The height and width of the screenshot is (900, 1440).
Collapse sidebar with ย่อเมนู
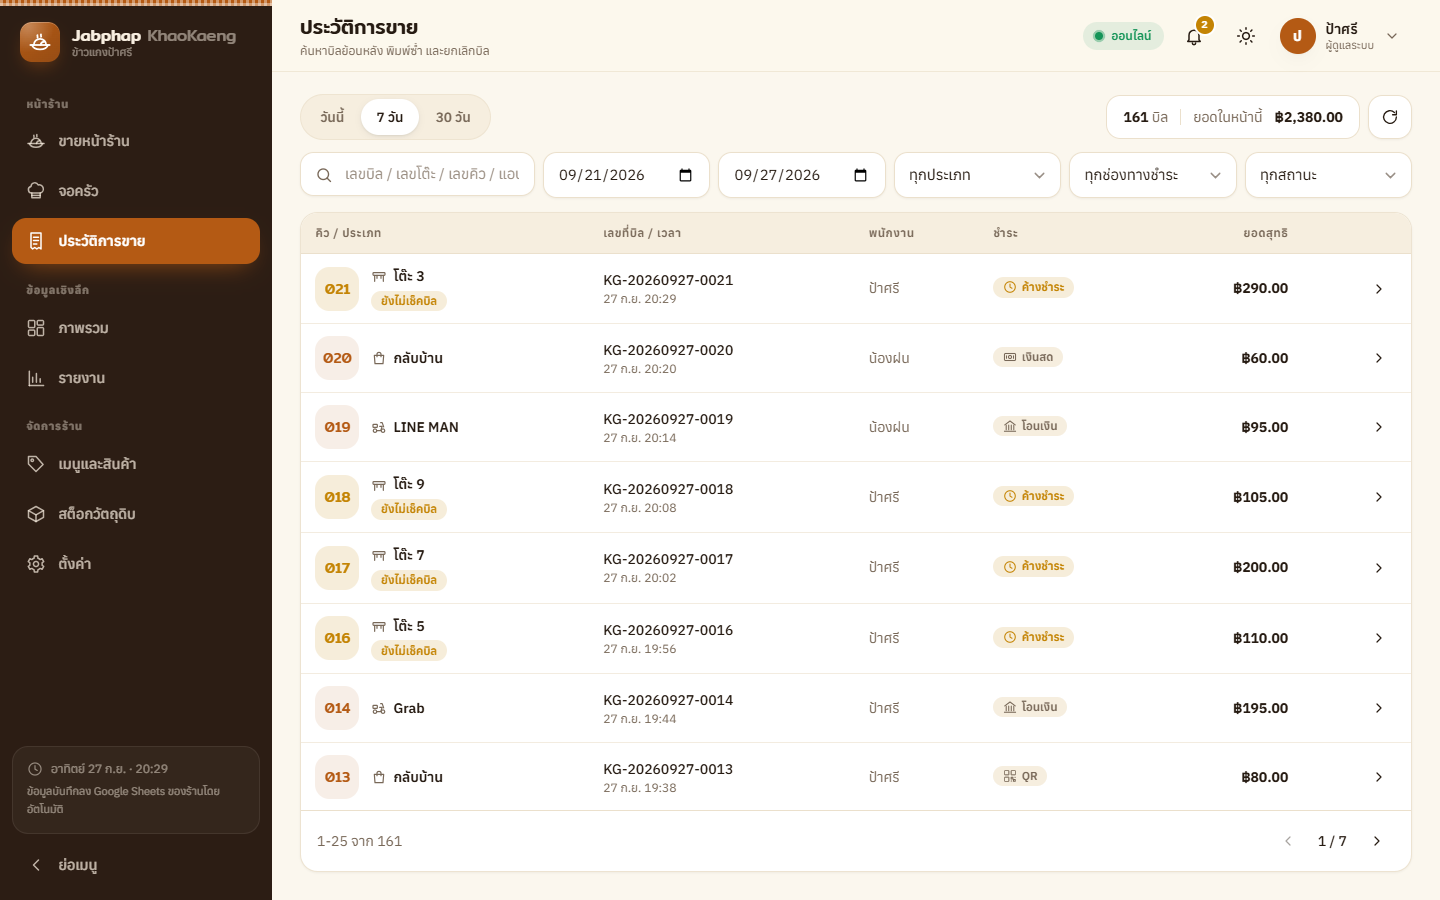(136, 865)
